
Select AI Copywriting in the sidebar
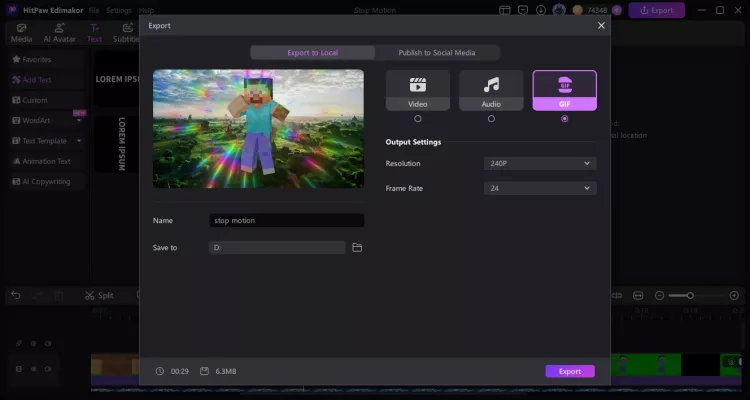pos(46,182)
